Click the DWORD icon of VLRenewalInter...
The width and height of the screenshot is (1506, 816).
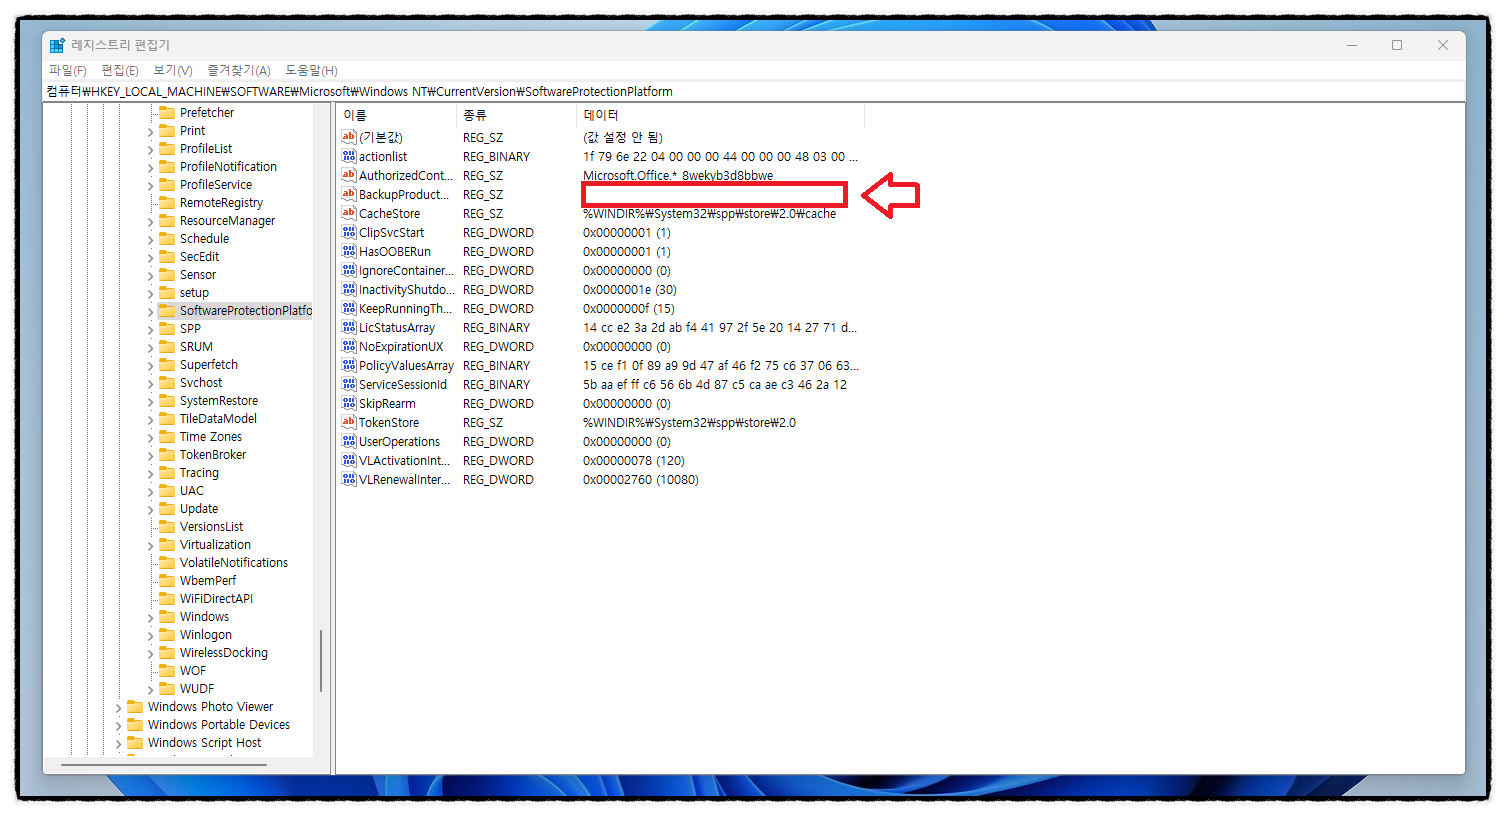coord(349,479)
